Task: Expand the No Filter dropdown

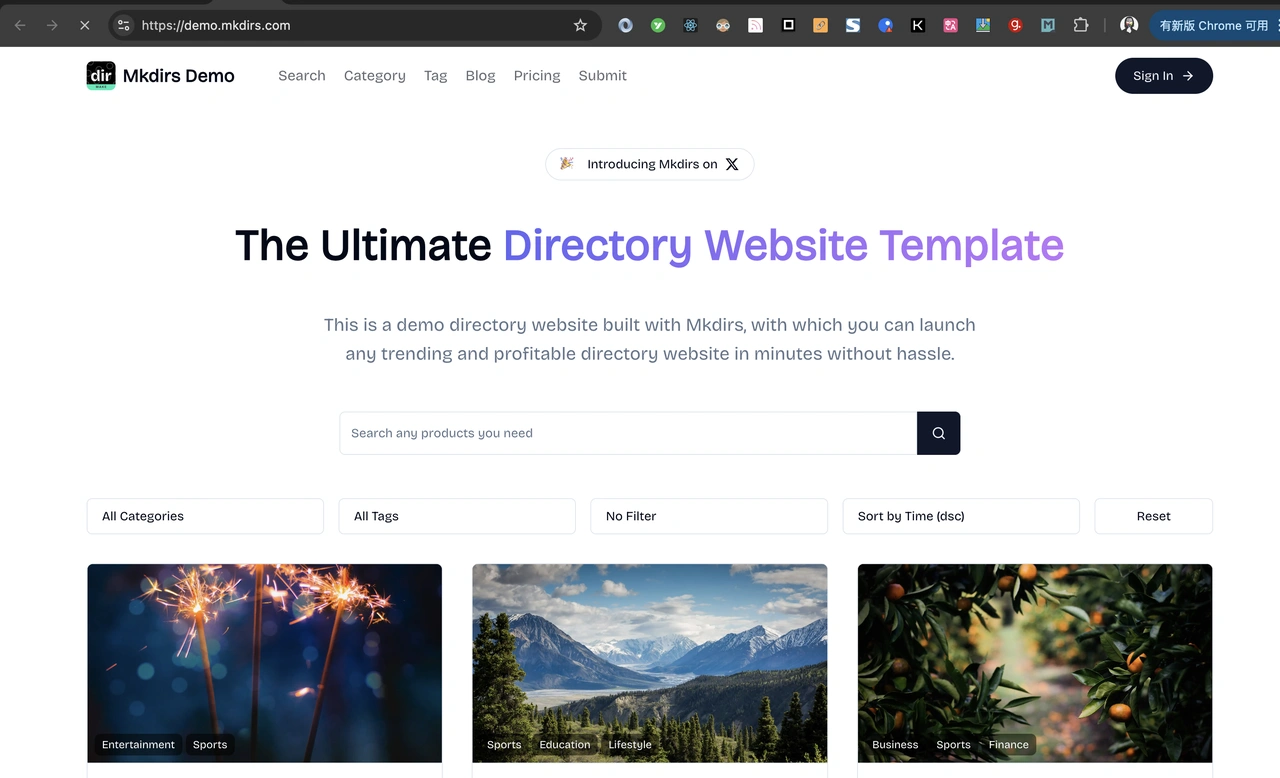Action: 709,516
